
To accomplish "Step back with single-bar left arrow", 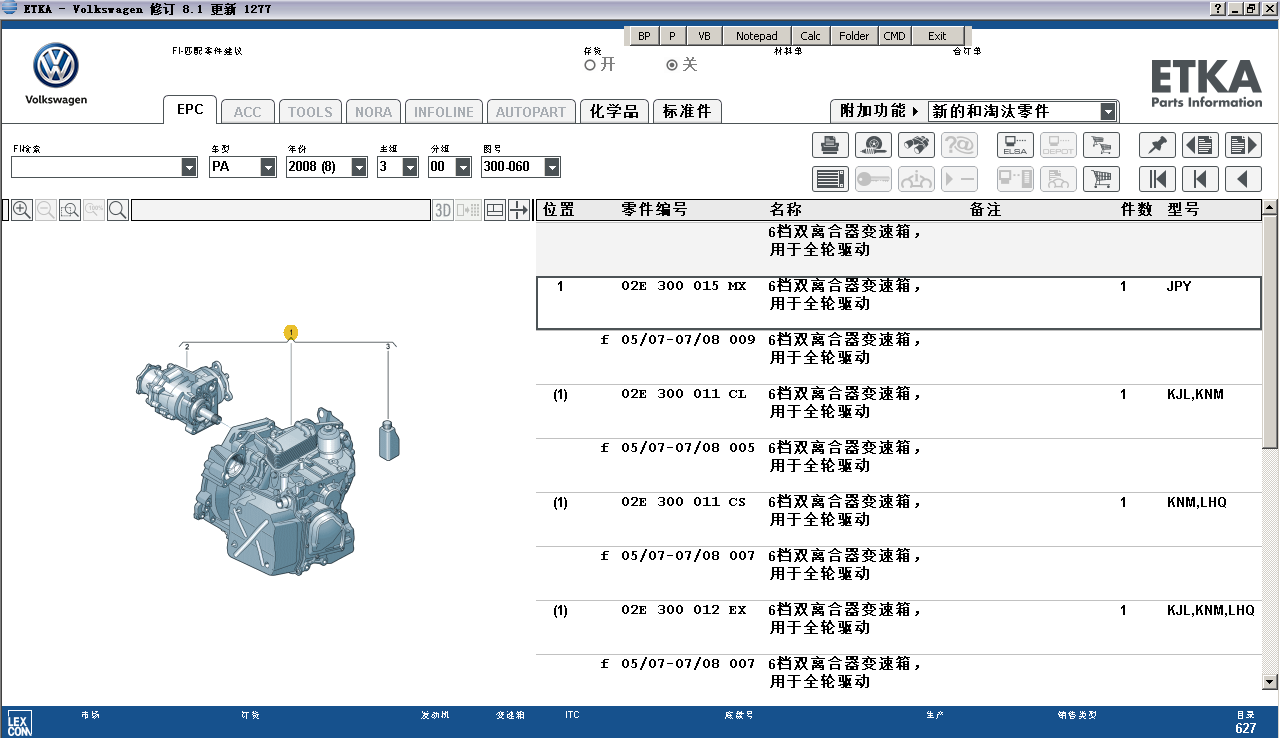I will (x=1200, y=179).
